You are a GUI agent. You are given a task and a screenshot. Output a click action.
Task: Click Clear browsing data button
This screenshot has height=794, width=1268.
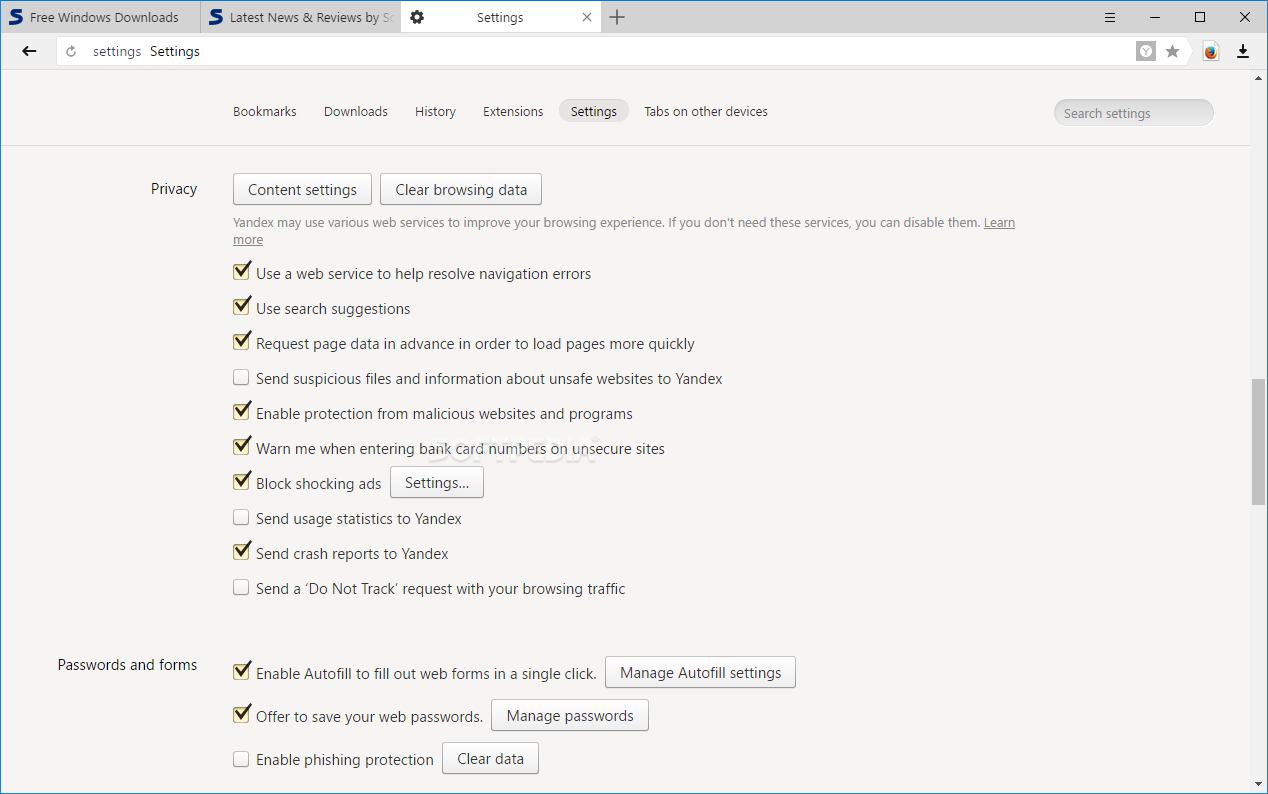(x=461, y=190)
